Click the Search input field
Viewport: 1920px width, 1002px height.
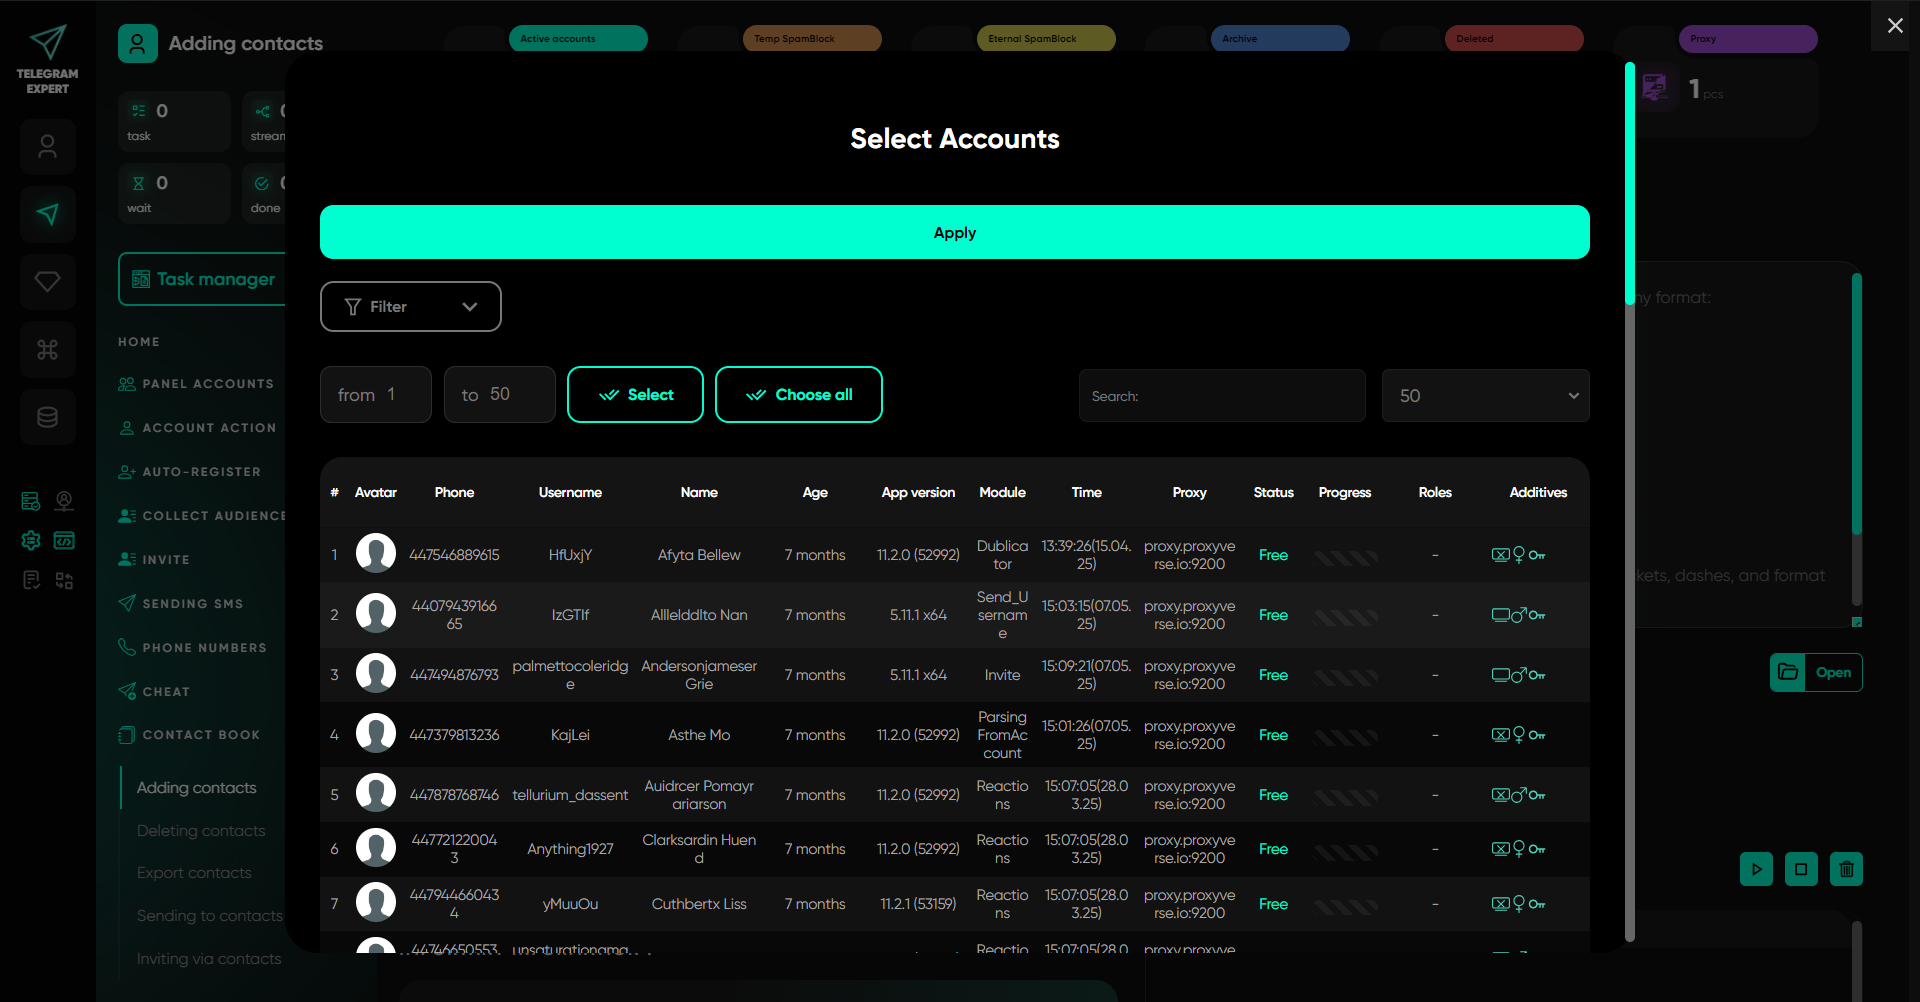pyautogui.click(x=1221, y=396)
